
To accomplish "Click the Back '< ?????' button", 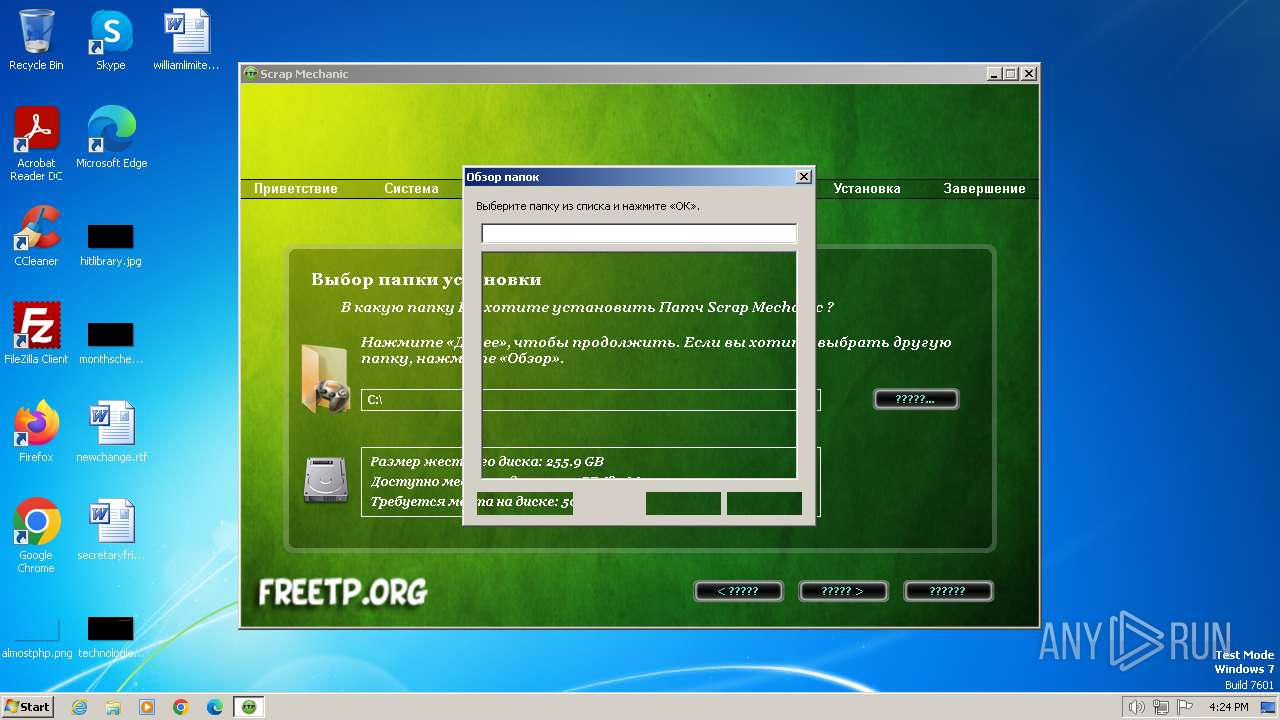I will (738, 591).
